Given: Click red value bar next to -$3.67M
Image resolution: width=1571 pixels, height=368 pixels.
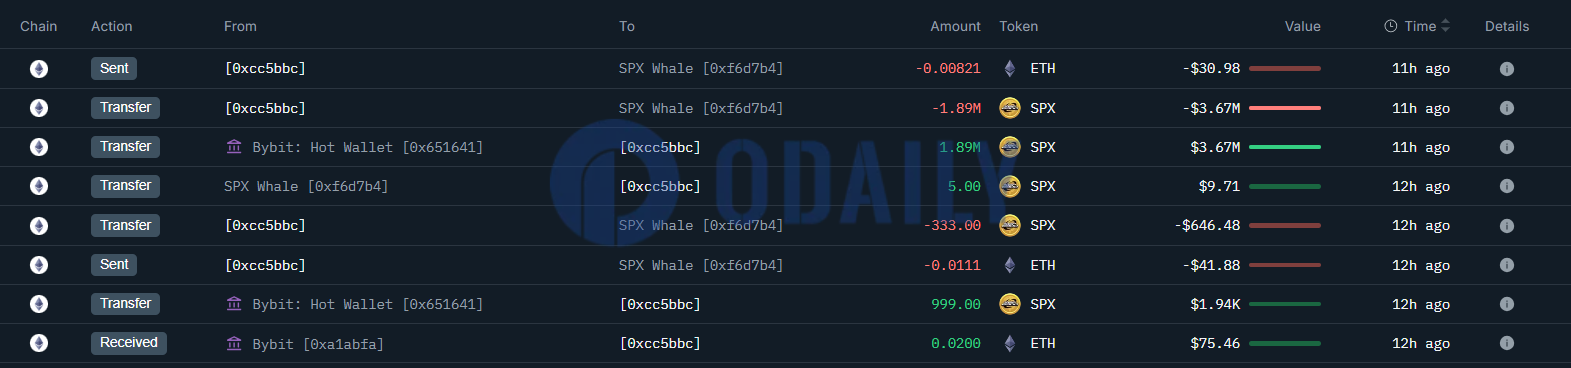Looking at the screenshot, I should (x=1285, y=108).
